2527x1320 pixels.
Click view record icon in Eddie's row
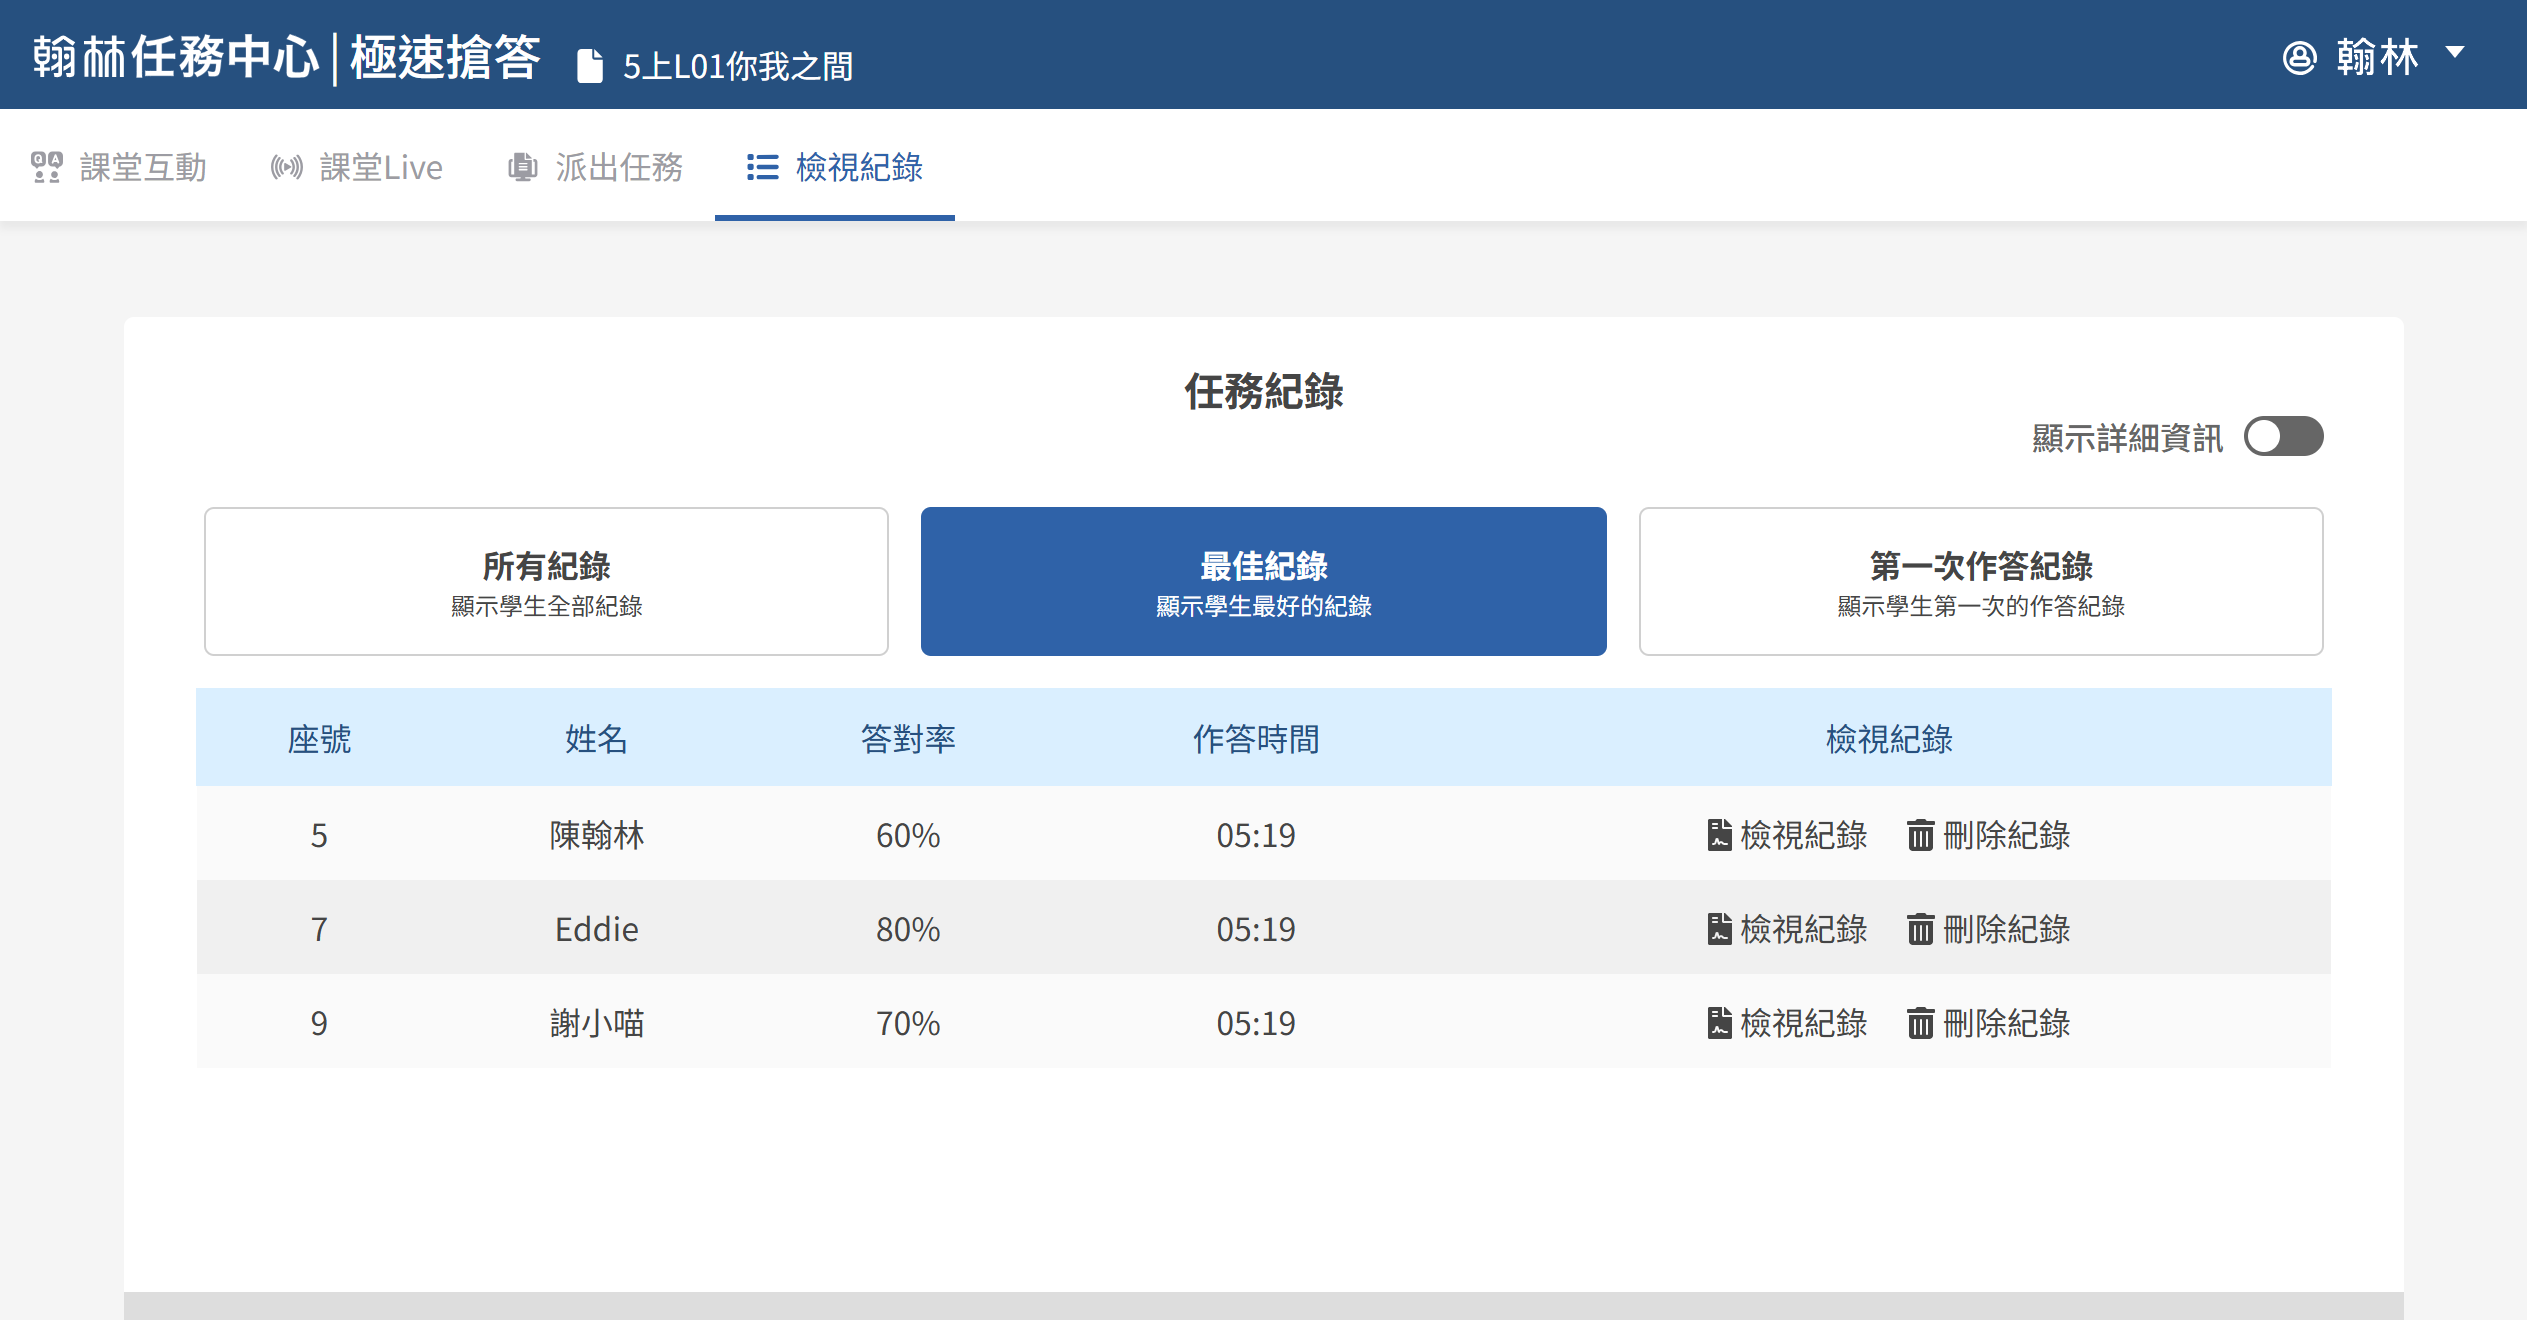[x=1719, y=929]
